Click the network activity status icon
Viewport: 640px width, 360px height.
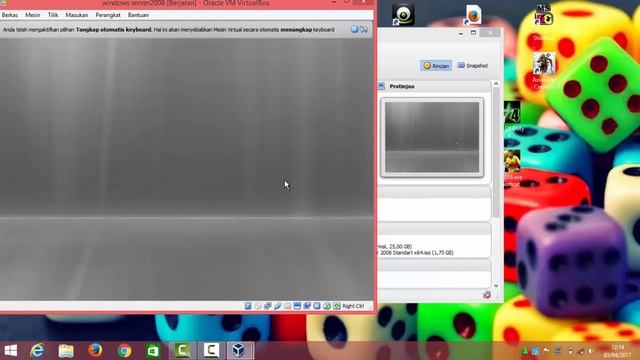pos(267,306)
